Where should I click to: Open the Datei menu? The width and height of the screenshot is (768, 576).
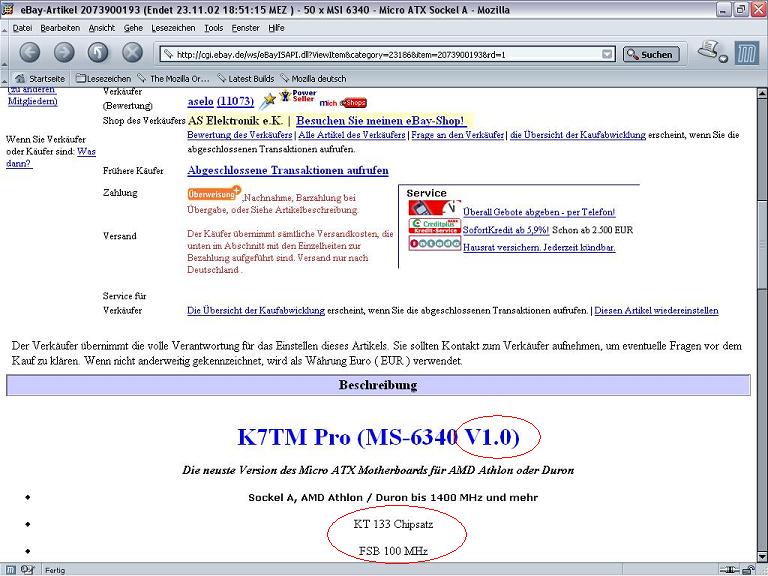[22, 28]
